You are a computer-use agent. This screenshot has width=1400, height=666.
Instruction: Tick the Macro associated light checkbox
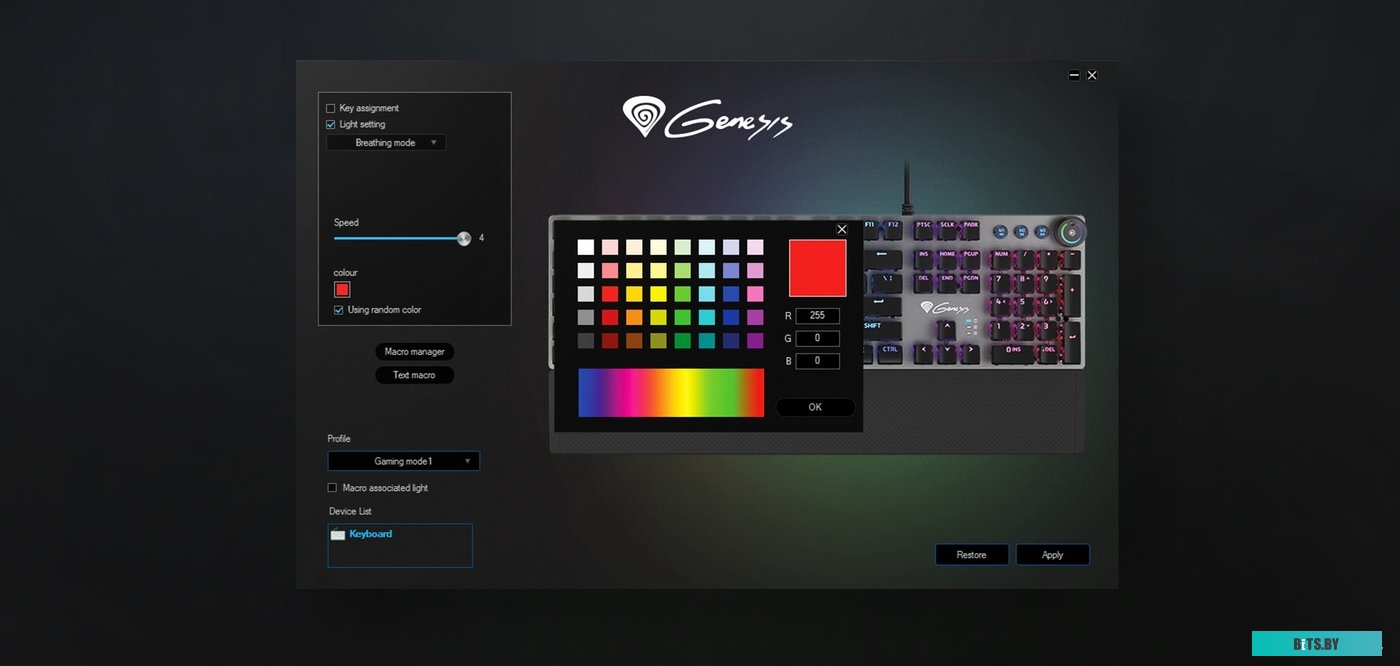[332, 488]
